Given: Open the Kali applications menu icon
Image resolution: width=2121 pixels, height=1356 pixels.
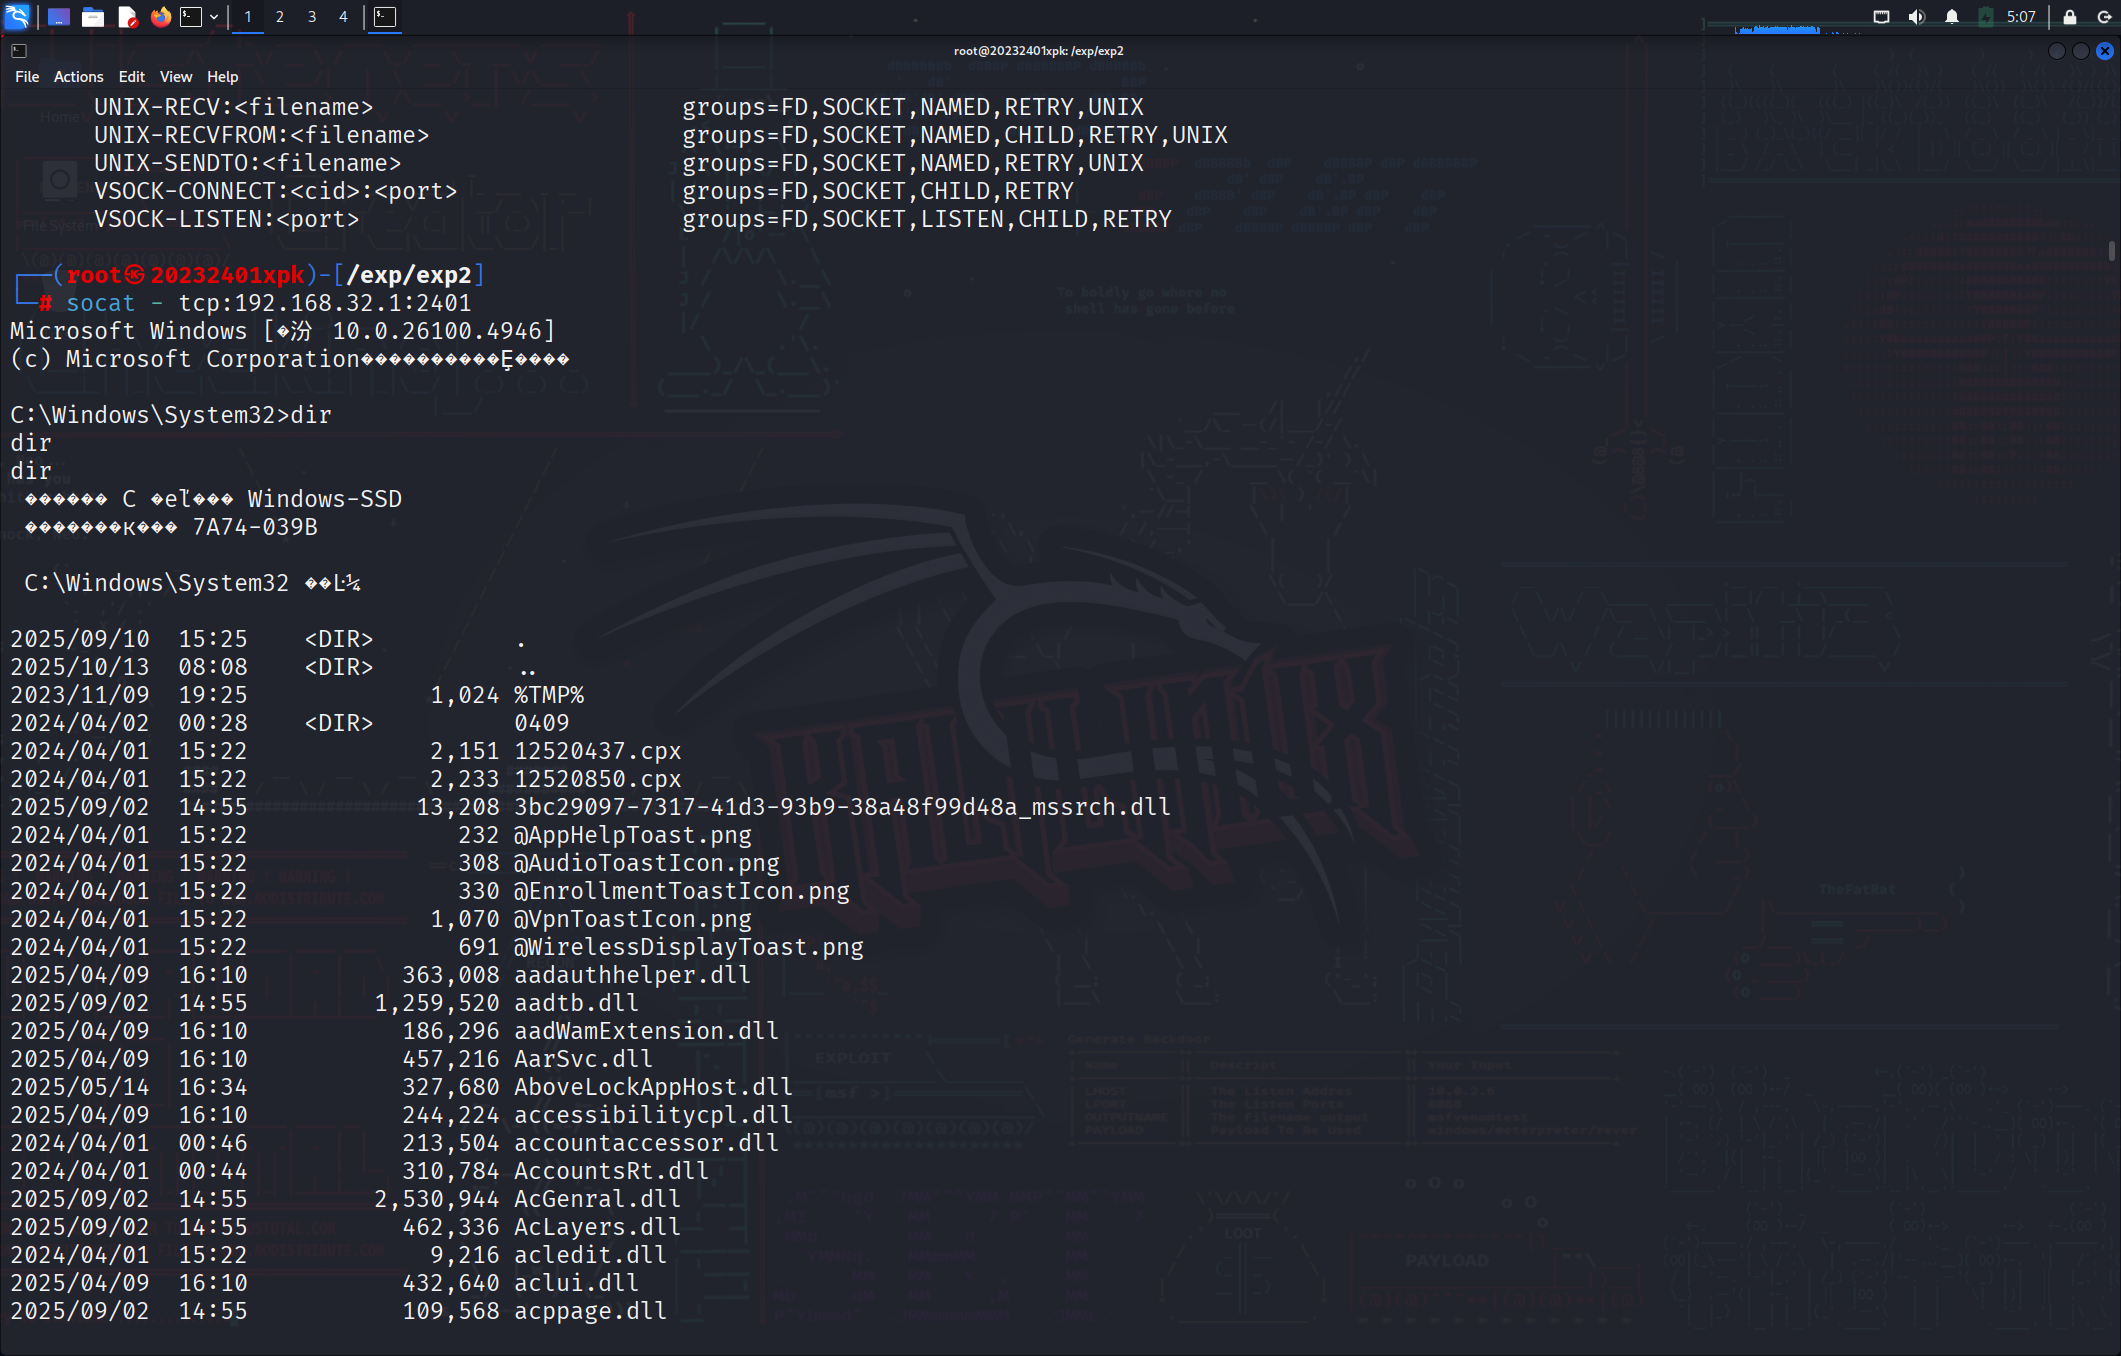Looking at the screenshot, I should click(x=17, y=16).
